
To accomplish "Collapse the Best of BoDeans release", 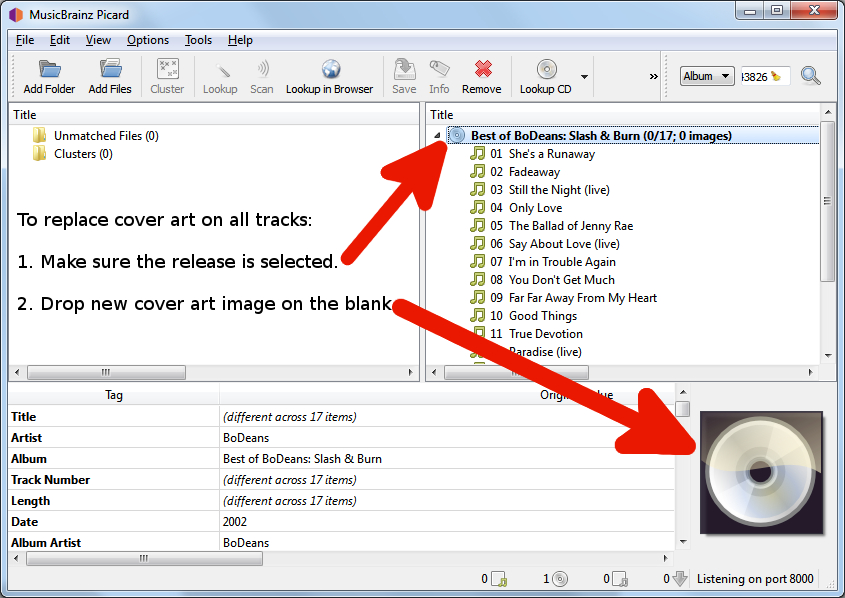I will click(437, 136).
